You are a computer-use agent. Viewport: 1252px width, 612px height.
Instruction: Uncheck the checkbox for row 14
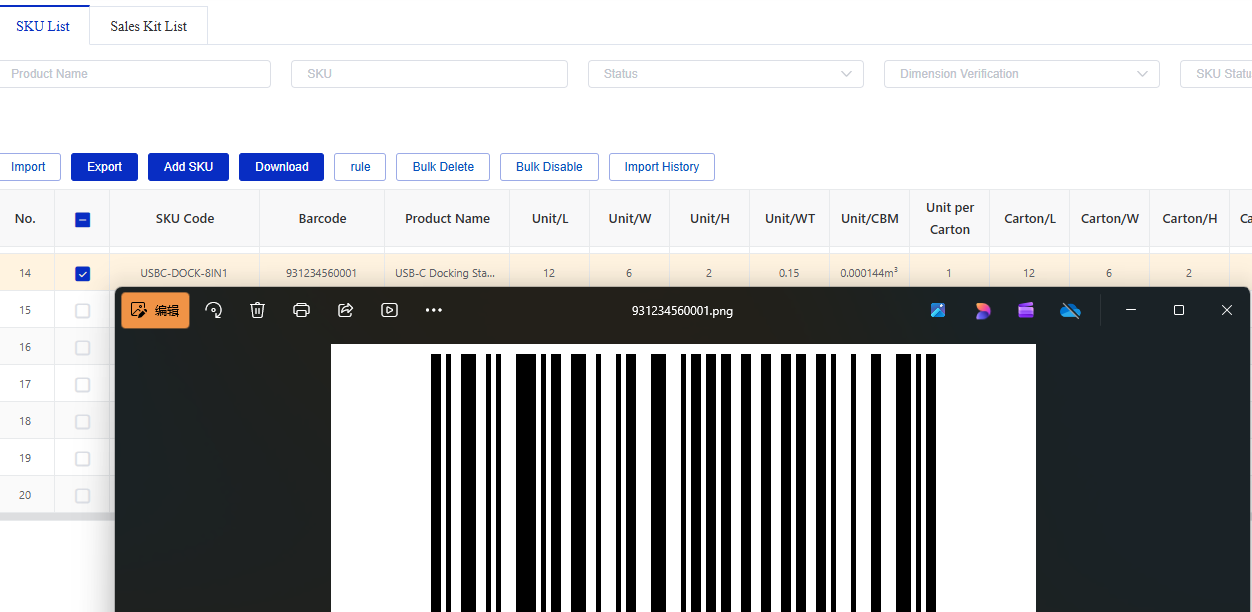(83, 273)
